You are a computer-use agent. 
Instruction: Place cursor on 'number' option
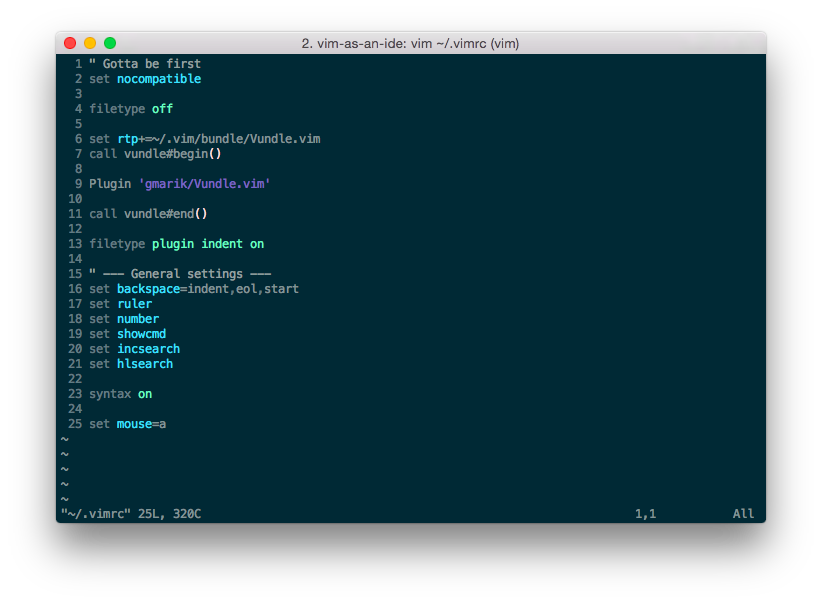pyautogui.click(x=138, y=319)
